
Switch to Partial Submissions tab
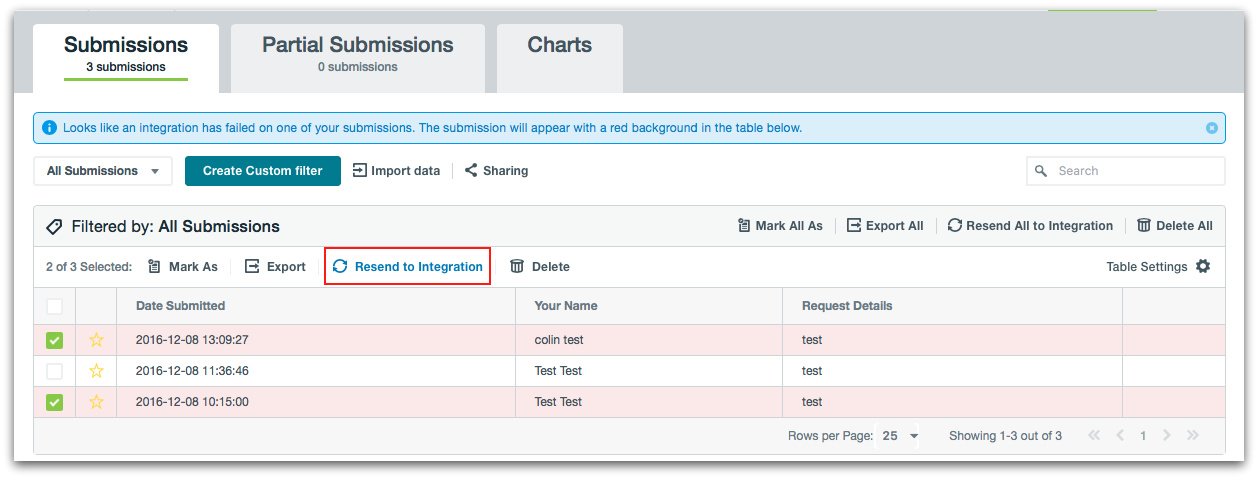tap(357, 54)
